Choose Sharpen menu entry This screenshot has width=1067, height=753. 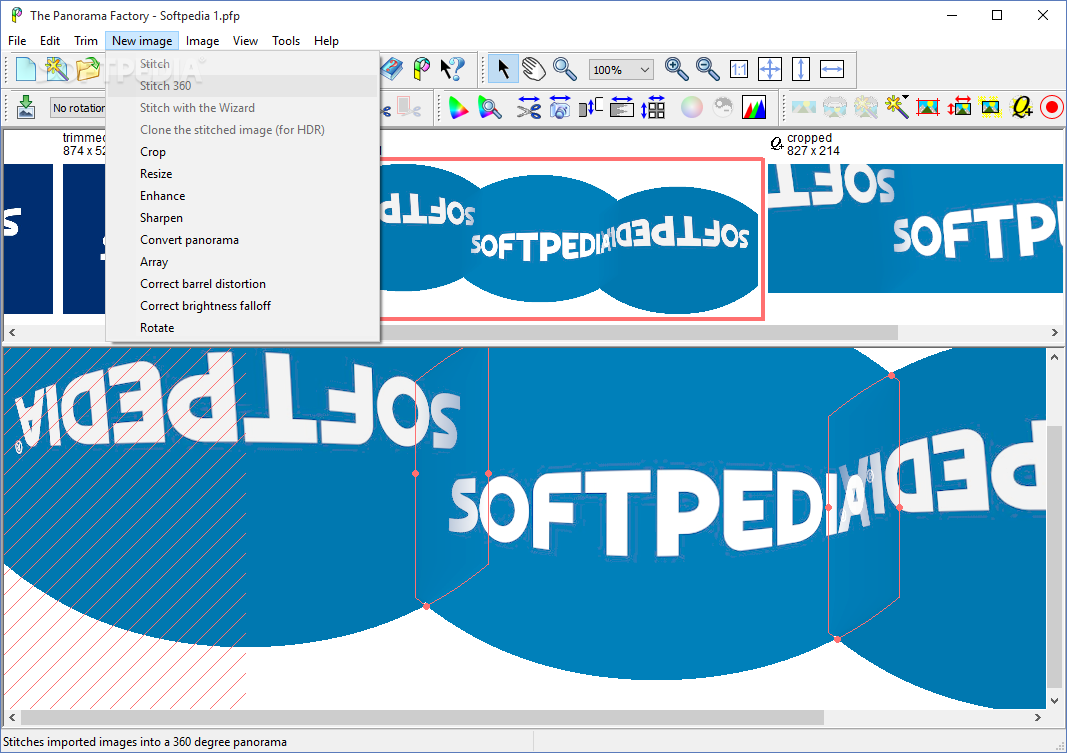point(242,218)
